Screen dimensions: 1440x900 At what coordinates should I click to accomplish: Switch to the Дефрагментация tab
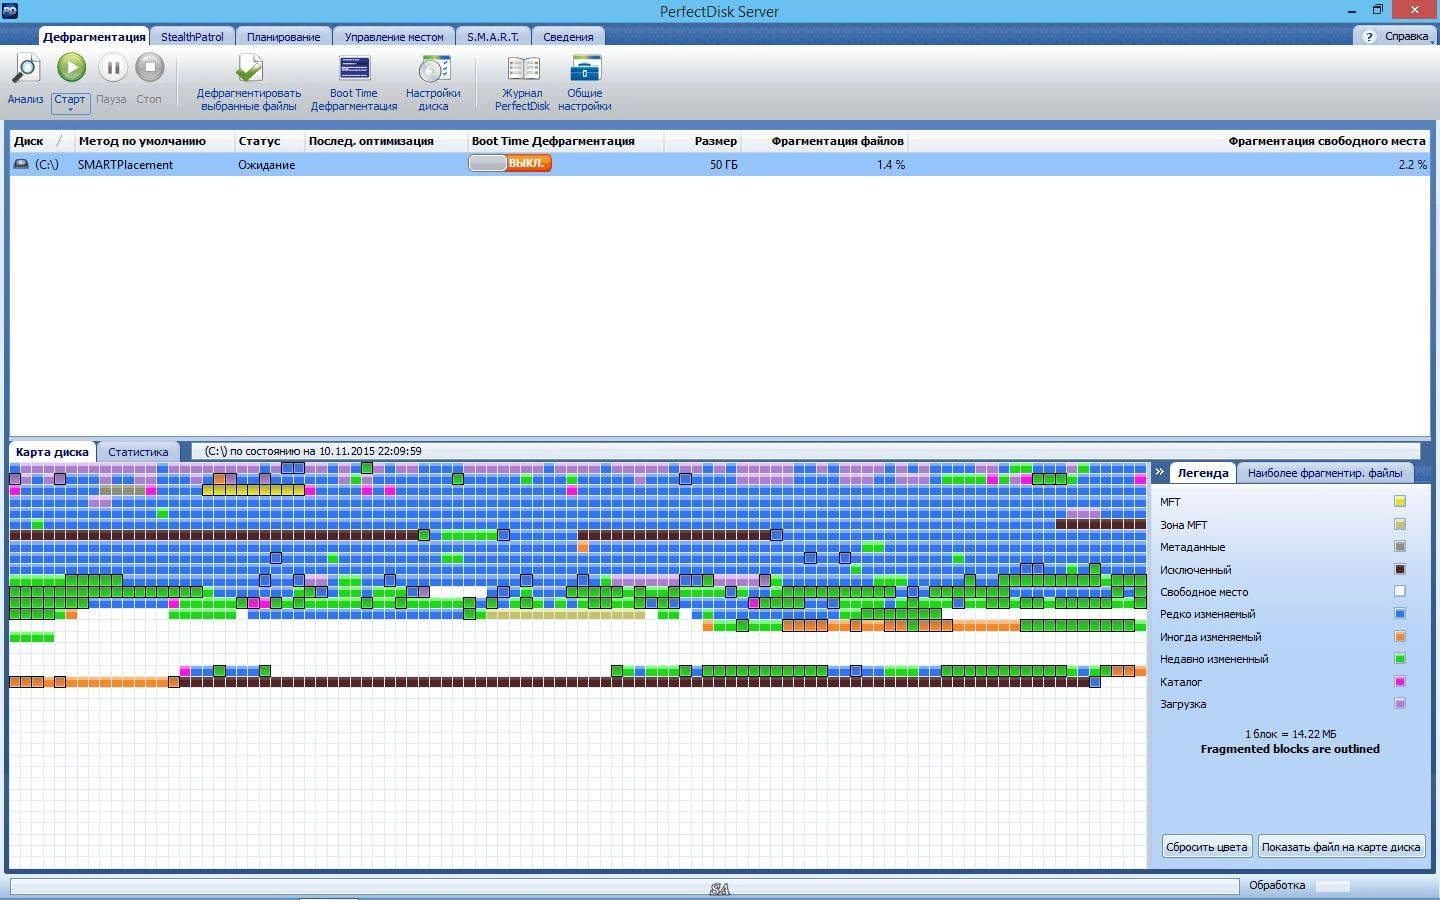(x=94, y=37)
